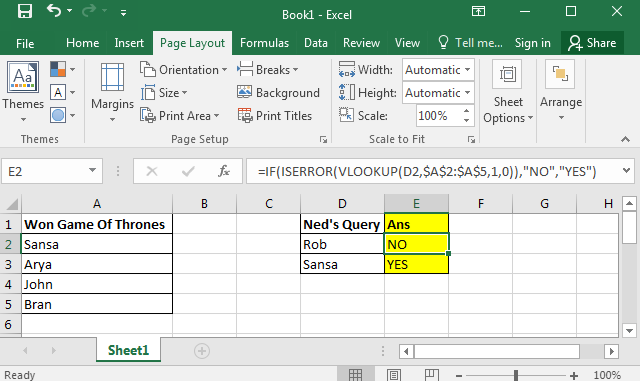
Task: Open the Undo history dropdown arrow
Action: point(69,11)
